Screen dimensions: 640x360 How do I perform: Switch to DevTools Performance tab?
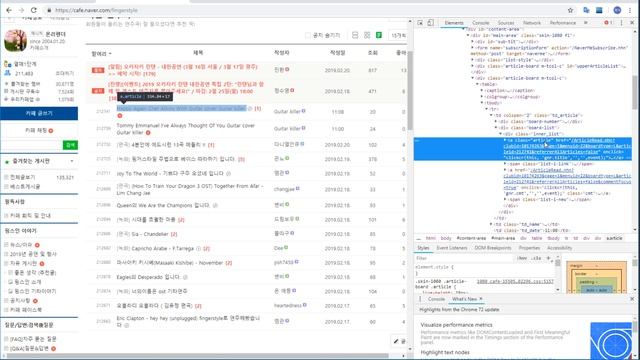coord(563,23)
